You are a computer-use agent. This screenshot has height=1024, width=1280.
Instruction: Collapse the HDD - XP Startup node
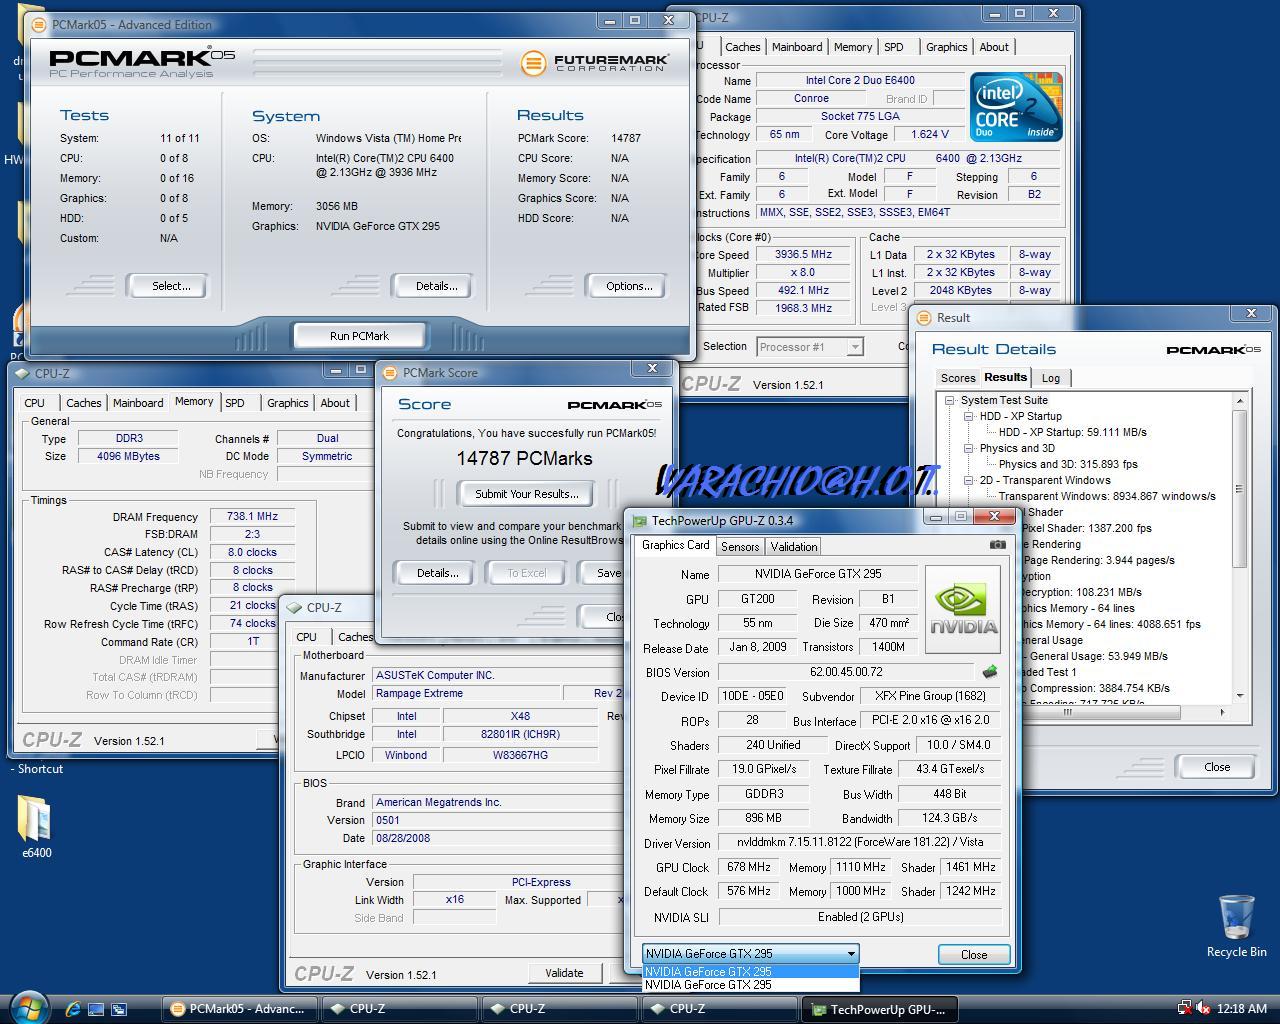tap(968, 416)
